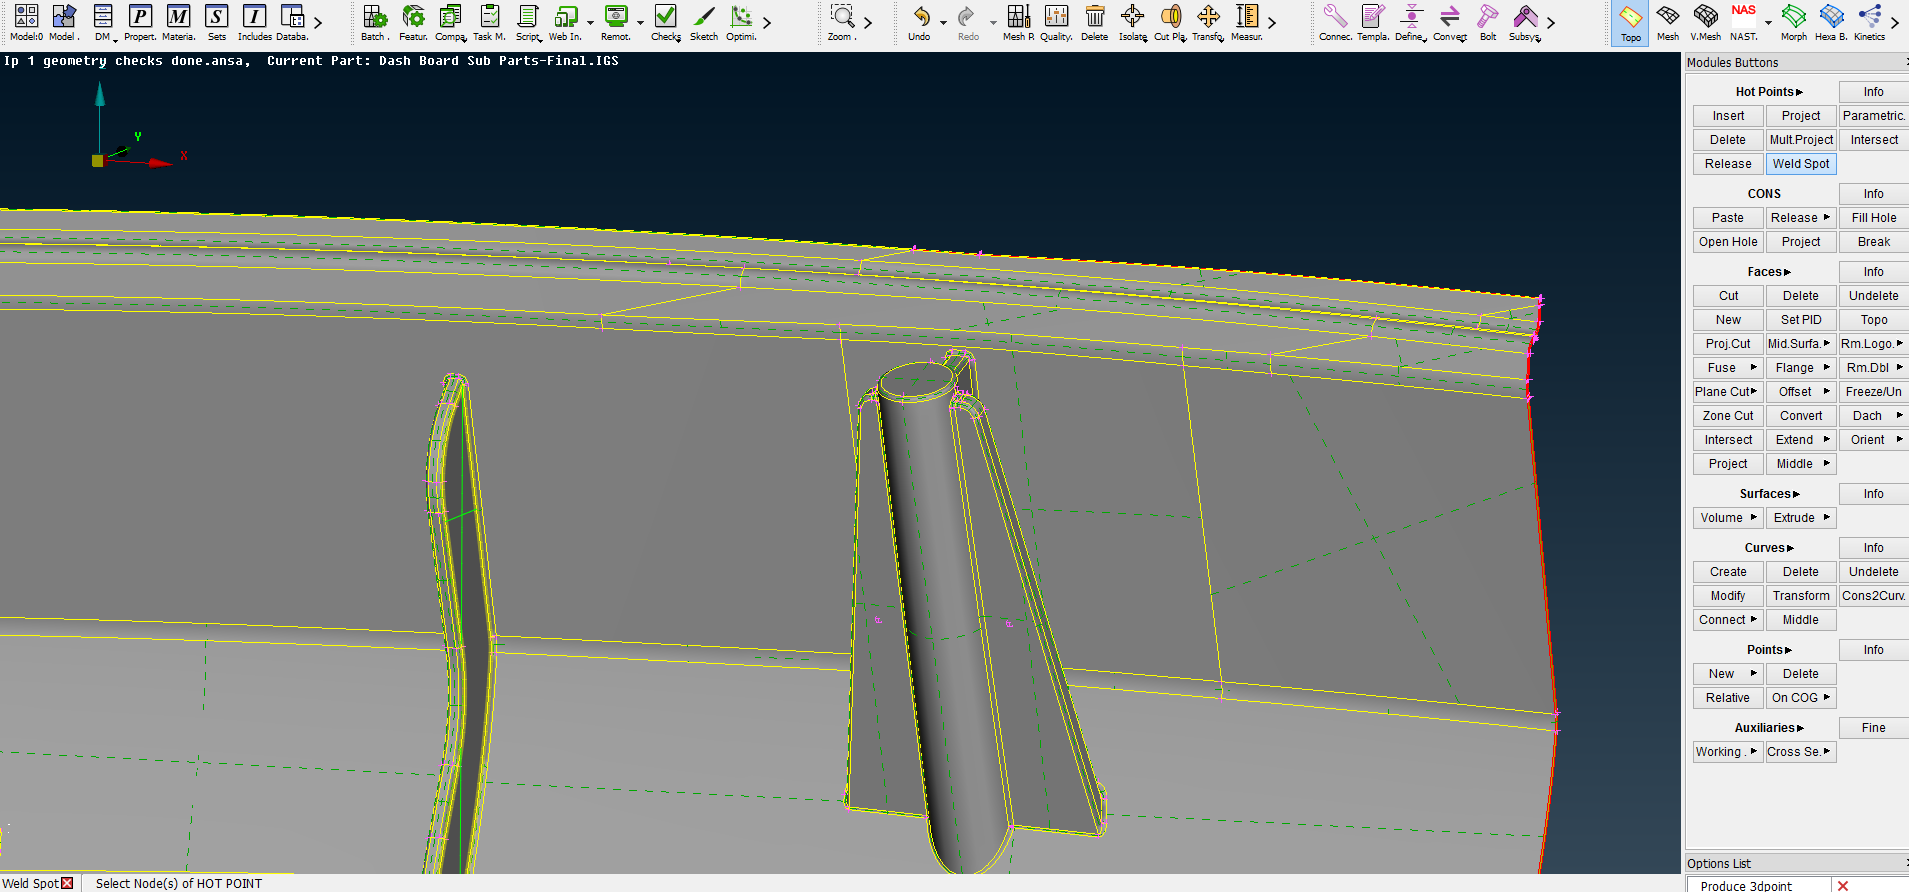Close the Weld Spot function
This screenshot has height=892, width=1909.
click(x=67, y=883)
